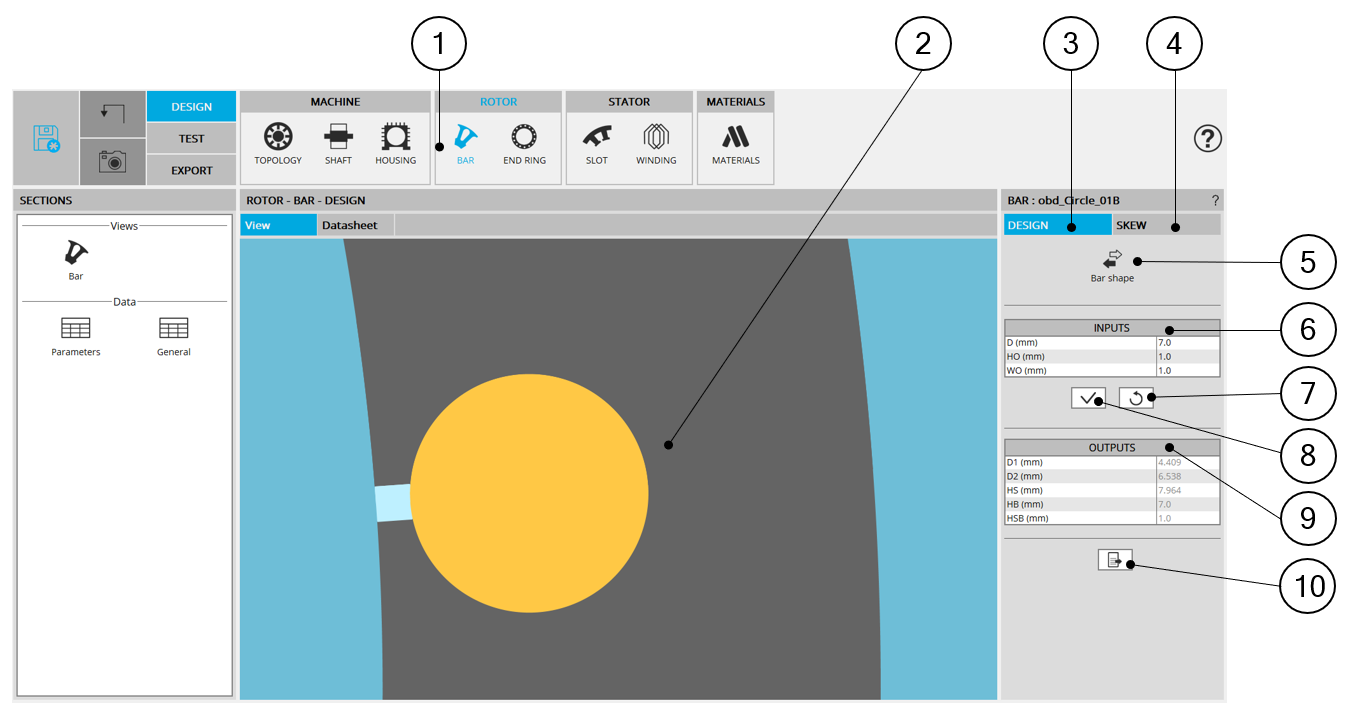Open the Parameters data table
Image resolution: width=1353 pixels, height=716 pixels.
click(76, 336)
